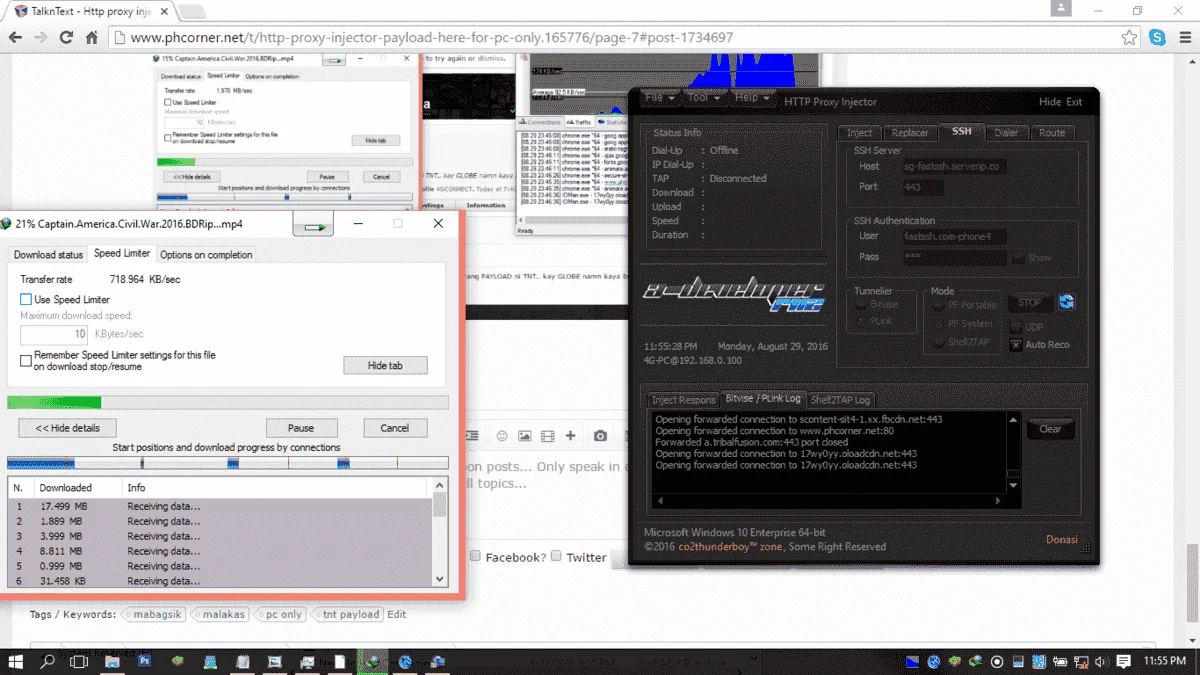Click the emoji smiley icon in post editor
The height and width of the screenshot is (675, 1200).
(x=501, y=436)
